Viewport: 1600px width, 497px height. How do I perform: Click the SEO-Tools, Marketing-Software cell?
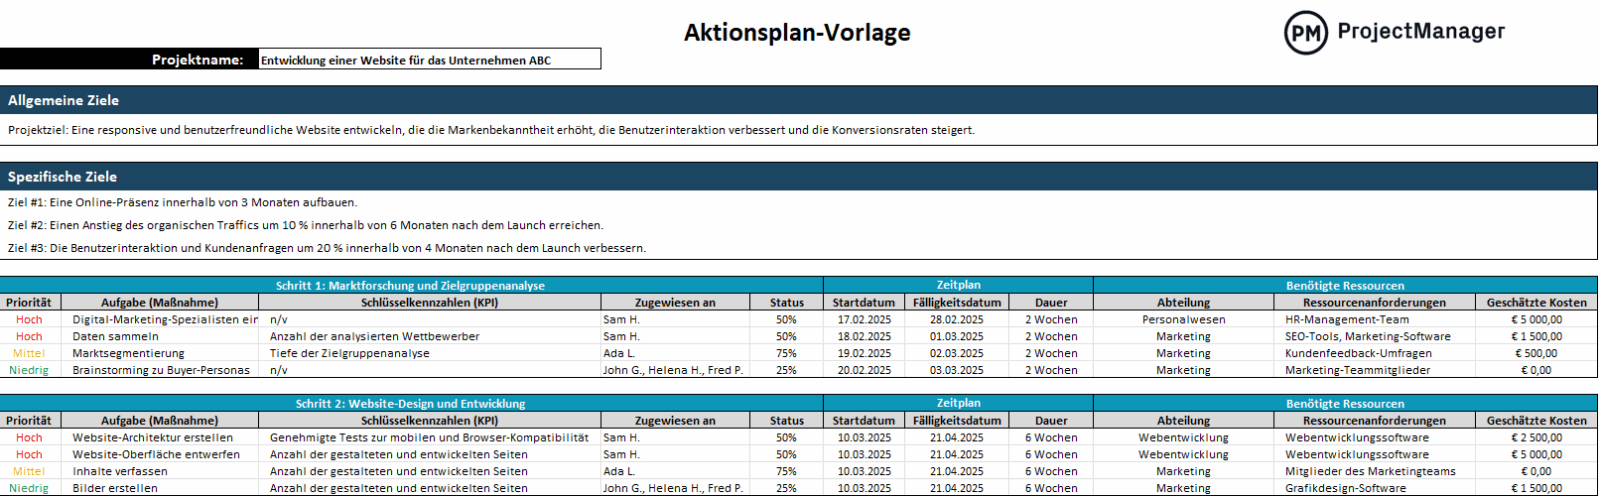pos(1367,336)
